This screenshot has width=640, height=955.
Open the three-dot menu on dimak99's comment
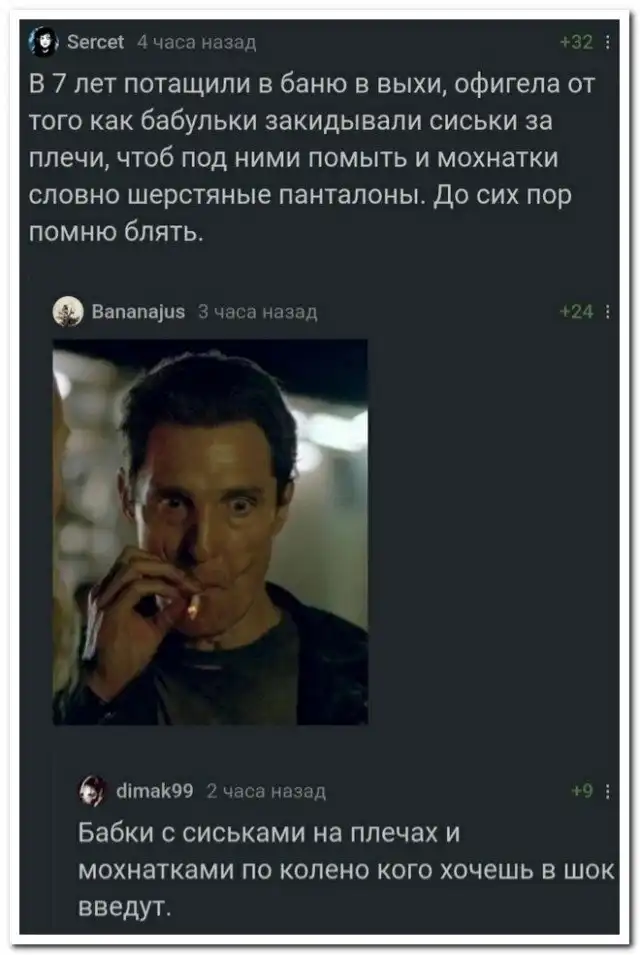[x=607, y=791]
